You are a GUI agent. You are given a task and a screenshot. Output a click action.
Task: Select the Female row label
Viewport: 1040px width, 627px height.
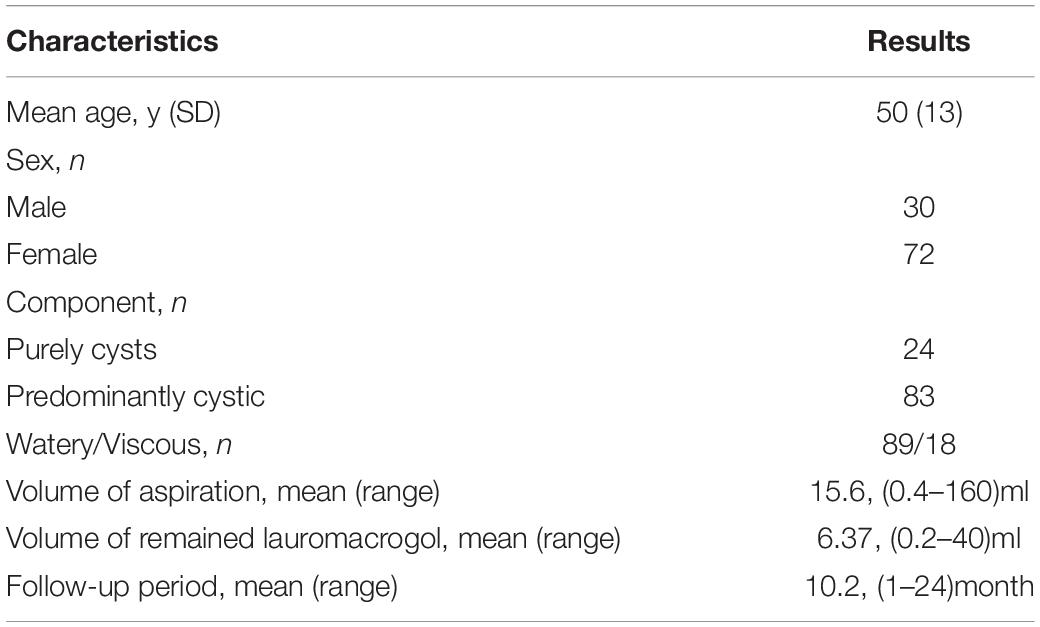[x=52, y=254]
